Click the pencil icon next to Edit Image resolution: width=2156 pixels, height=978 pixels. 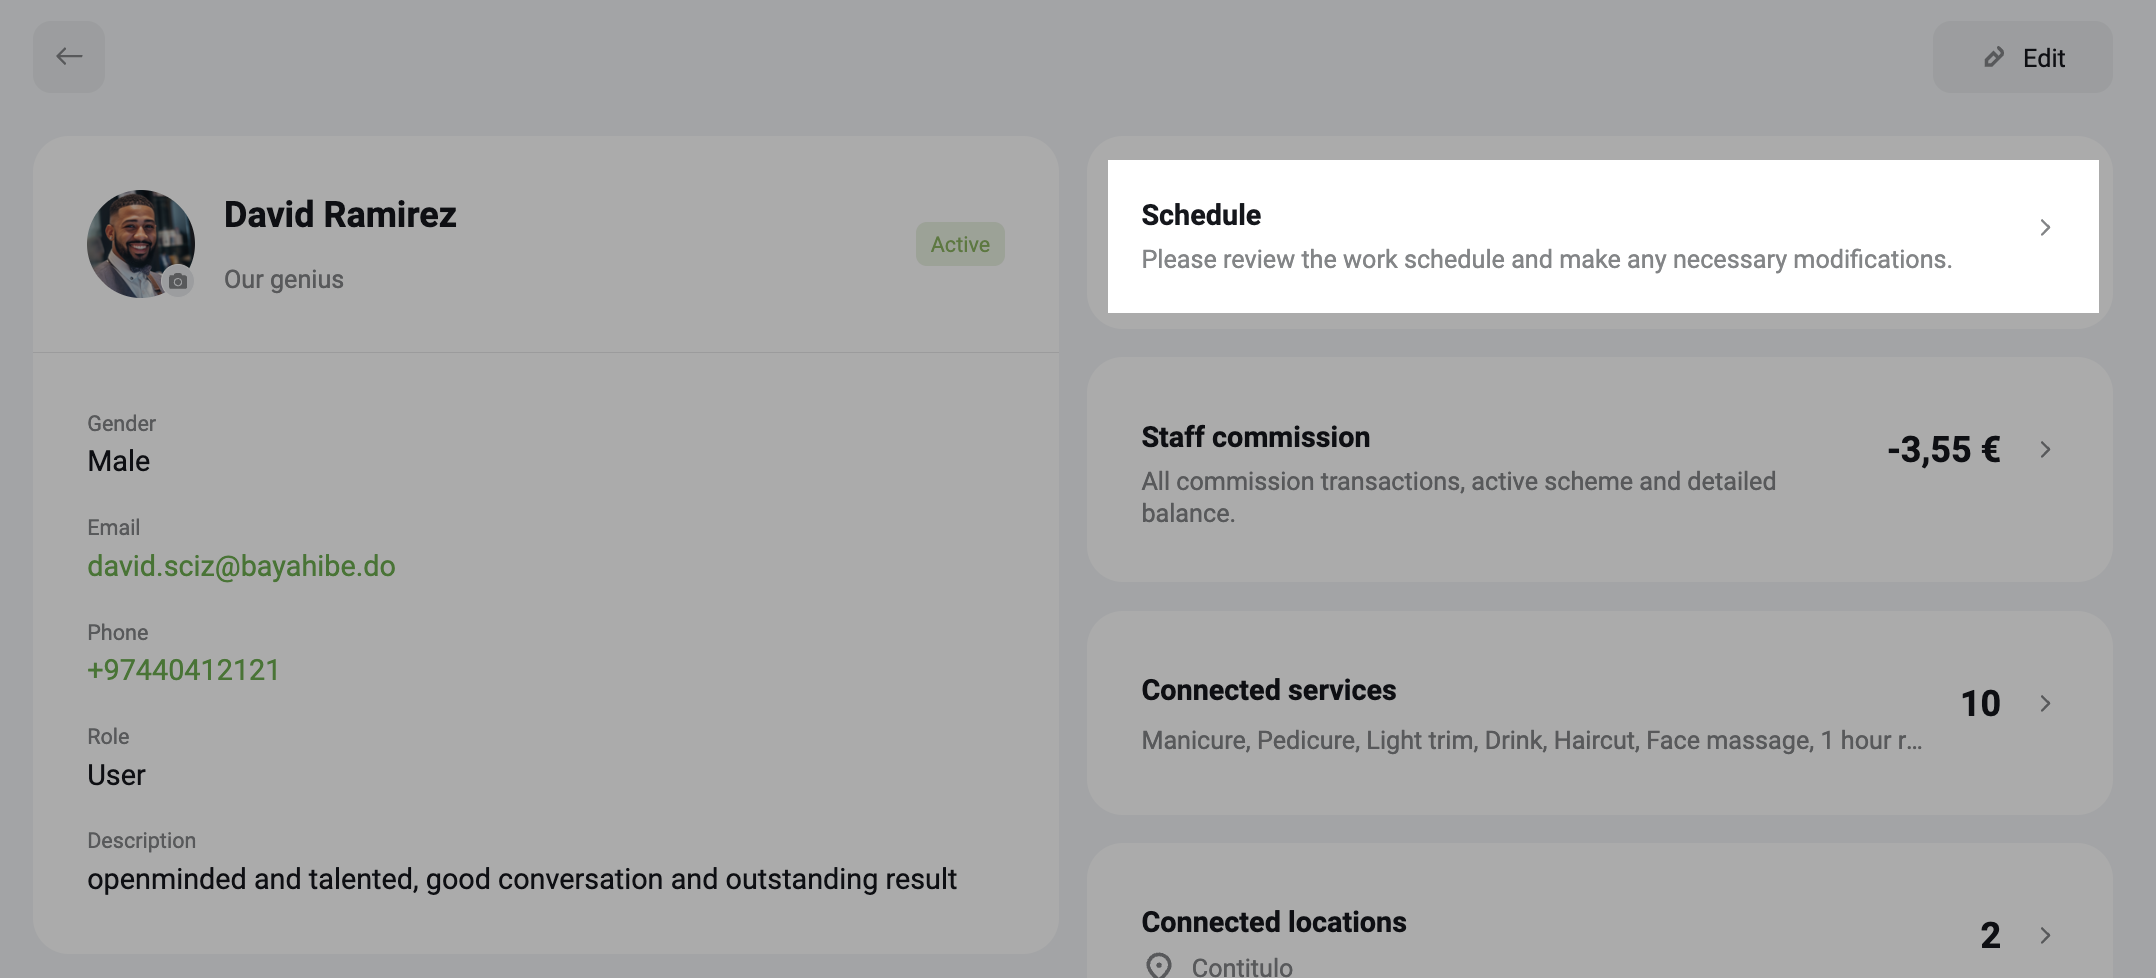(x=1994, y=58)
